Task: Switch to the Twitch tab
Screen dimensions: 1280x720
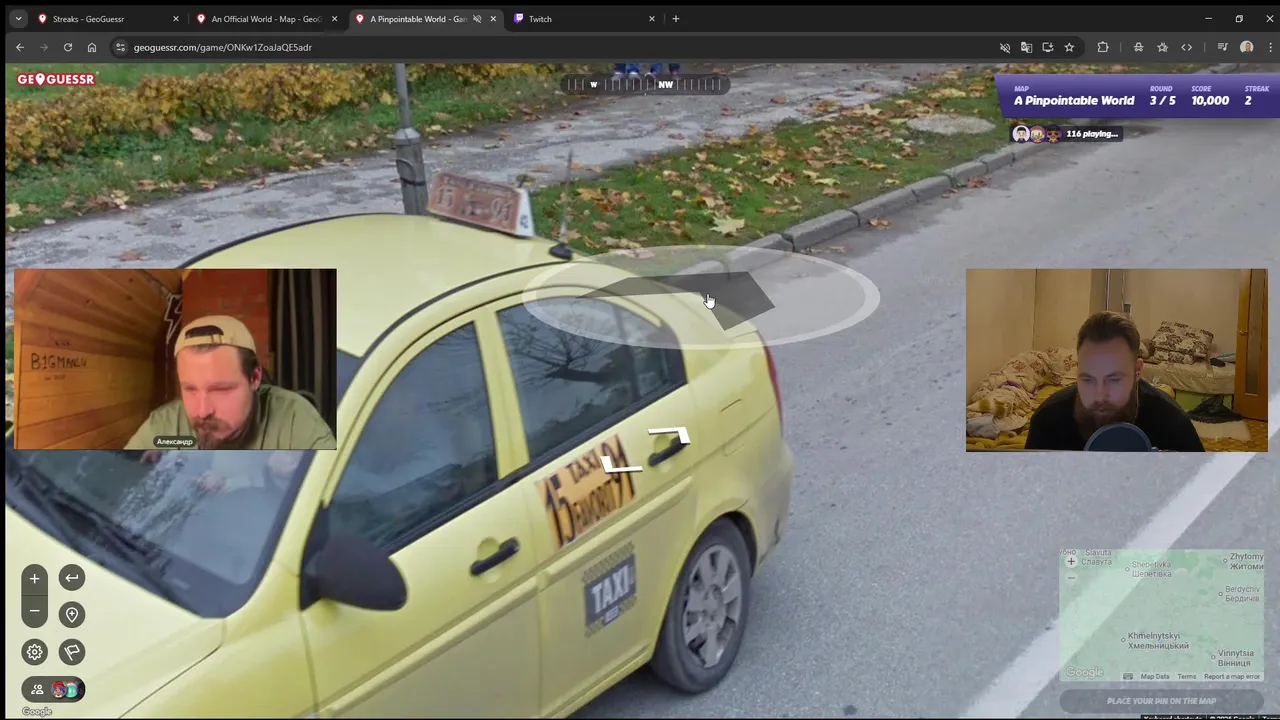Action: tap(584, 19)
